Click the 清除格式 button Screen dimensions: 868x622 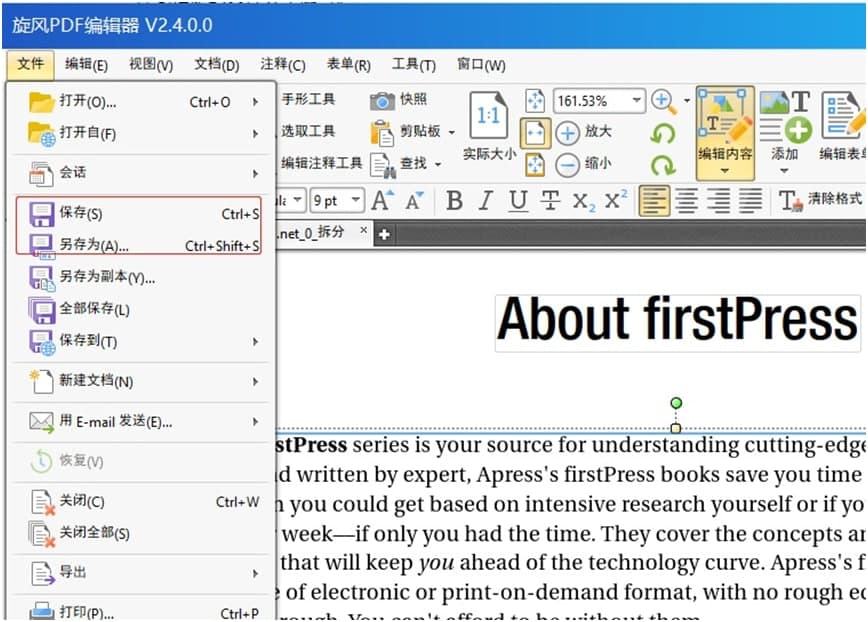(x=820, y=200)
